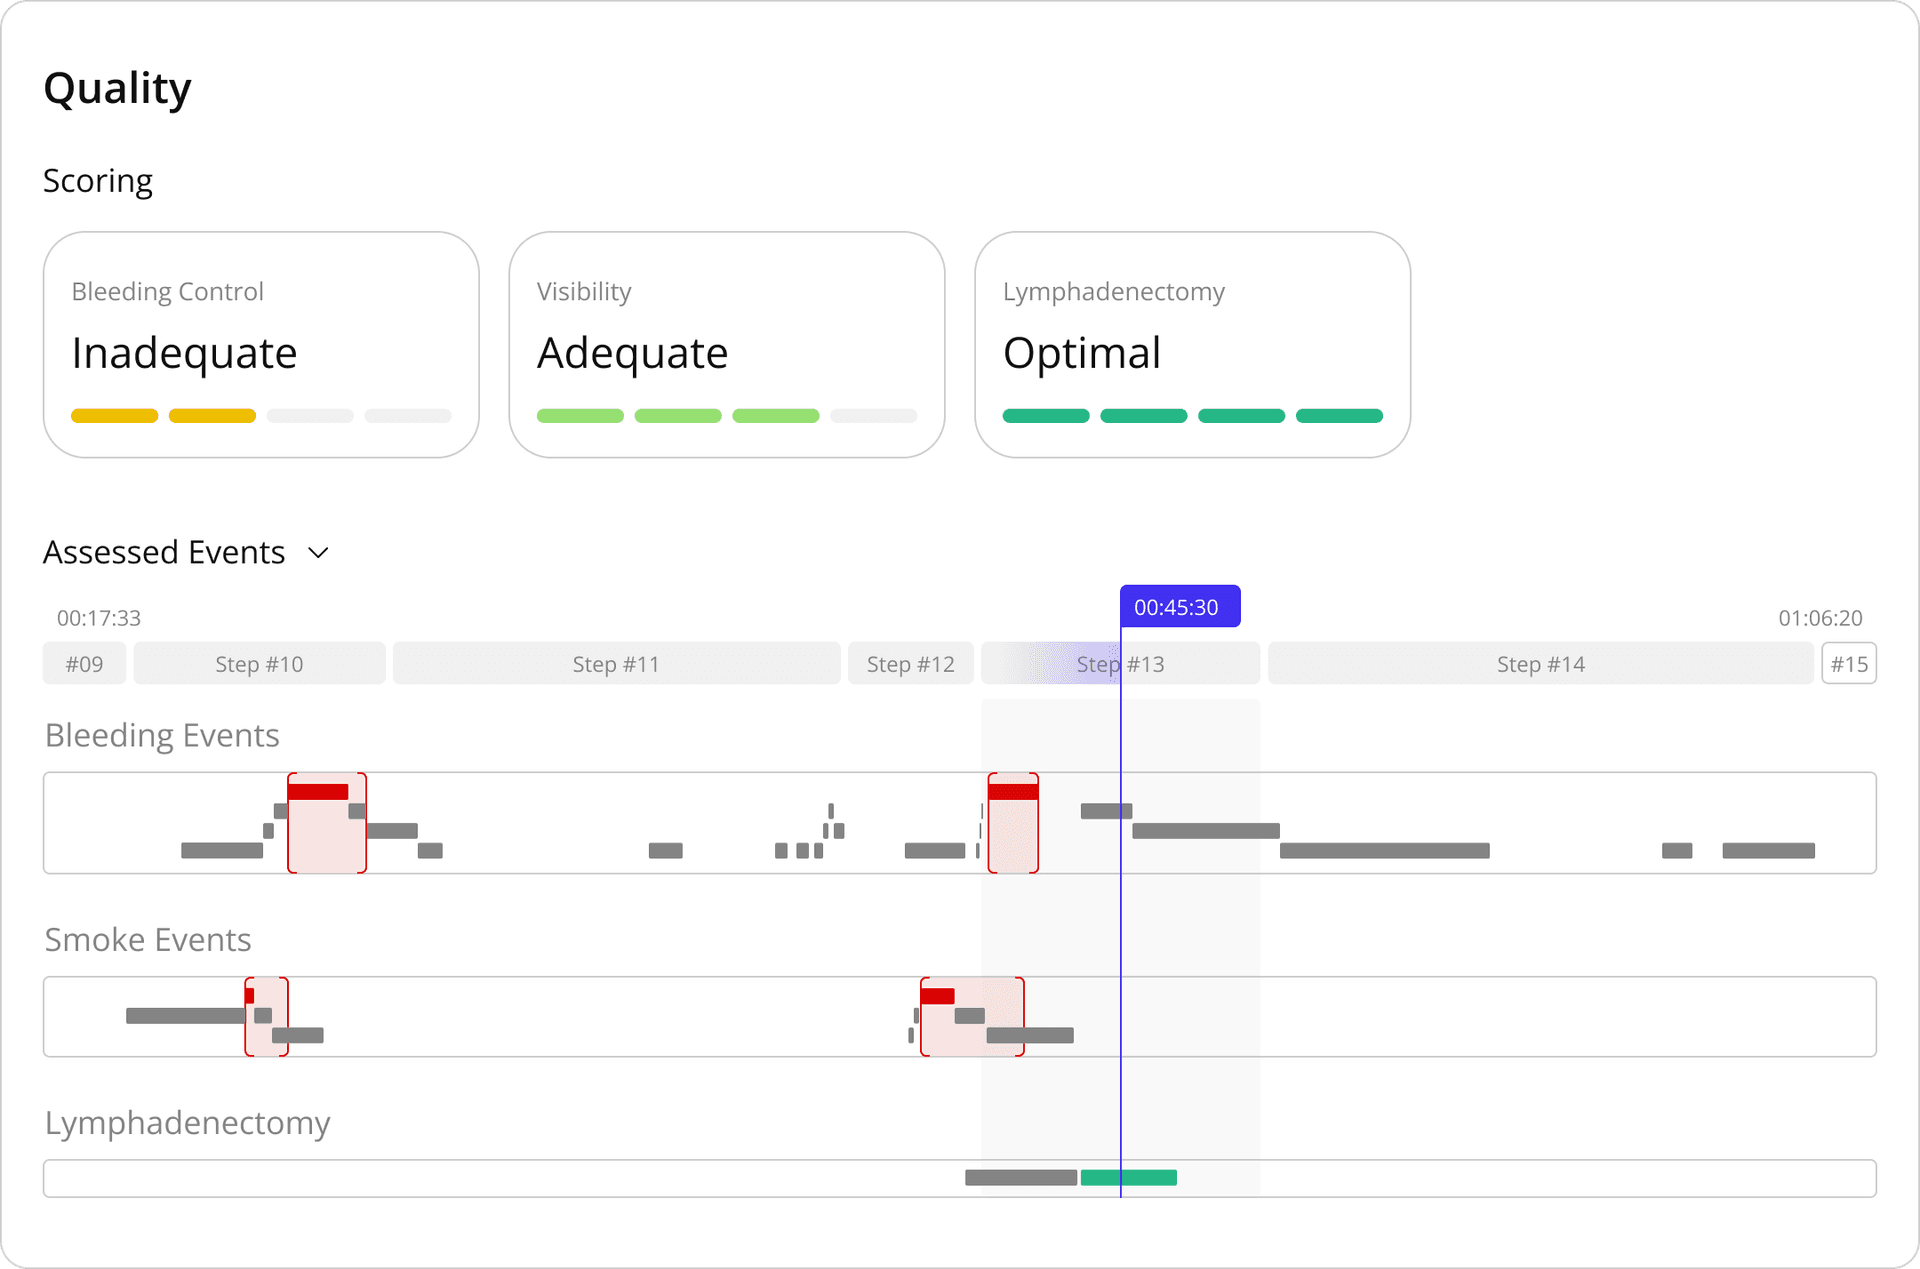Select the flagged bleeding event in Step #10
This screenshot has width=1920, height=1269.
[327, 822]
